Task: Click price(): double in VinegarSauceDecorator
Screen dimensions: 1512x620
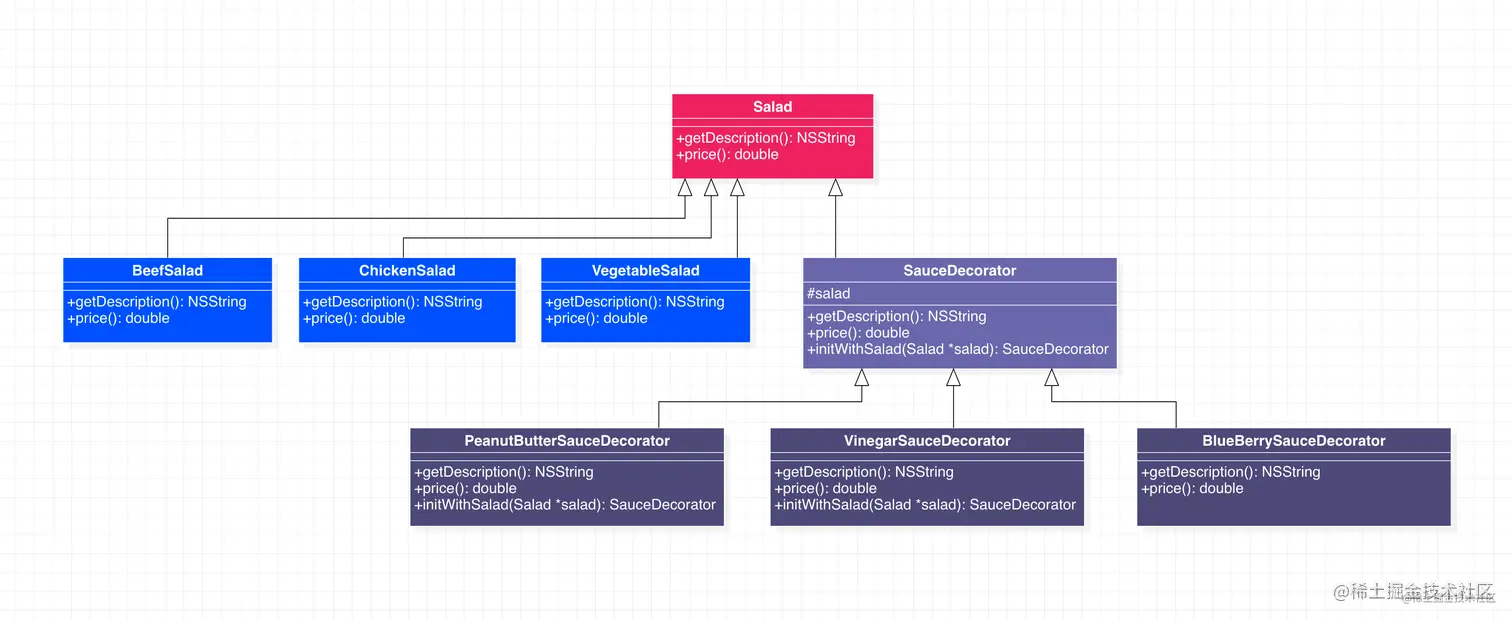Action: point(825,488)
